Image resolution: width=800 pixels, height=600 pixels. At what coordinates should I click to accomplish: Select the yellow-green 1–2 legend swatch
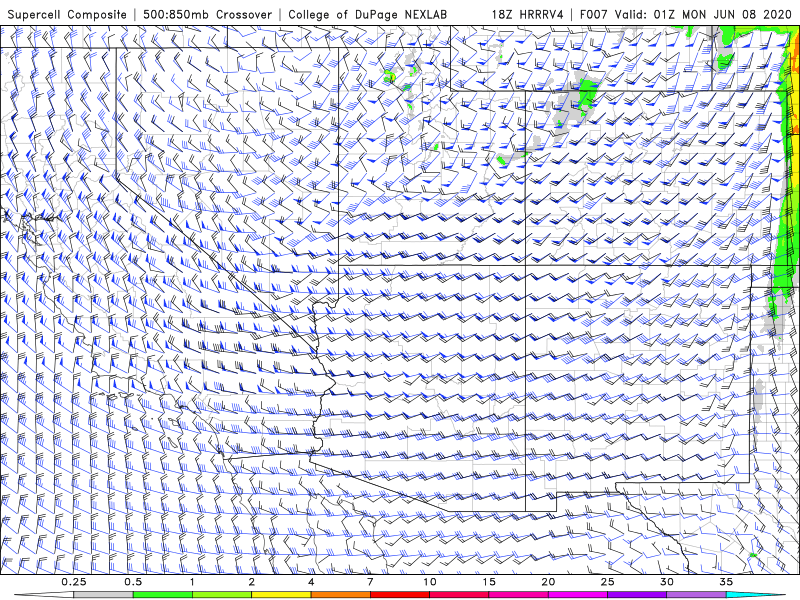222,595
